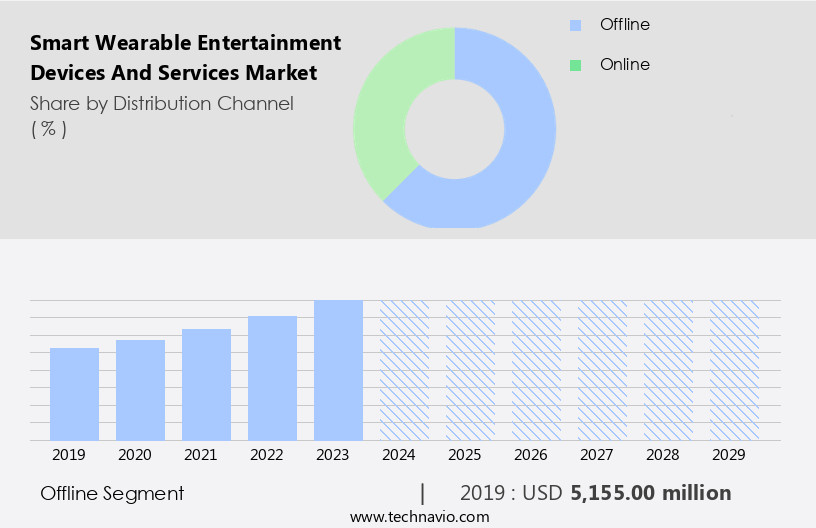The height and width of the screenshot is (528, 816).
Task: Click the Online legend color swatch
Action: point(575,65)
